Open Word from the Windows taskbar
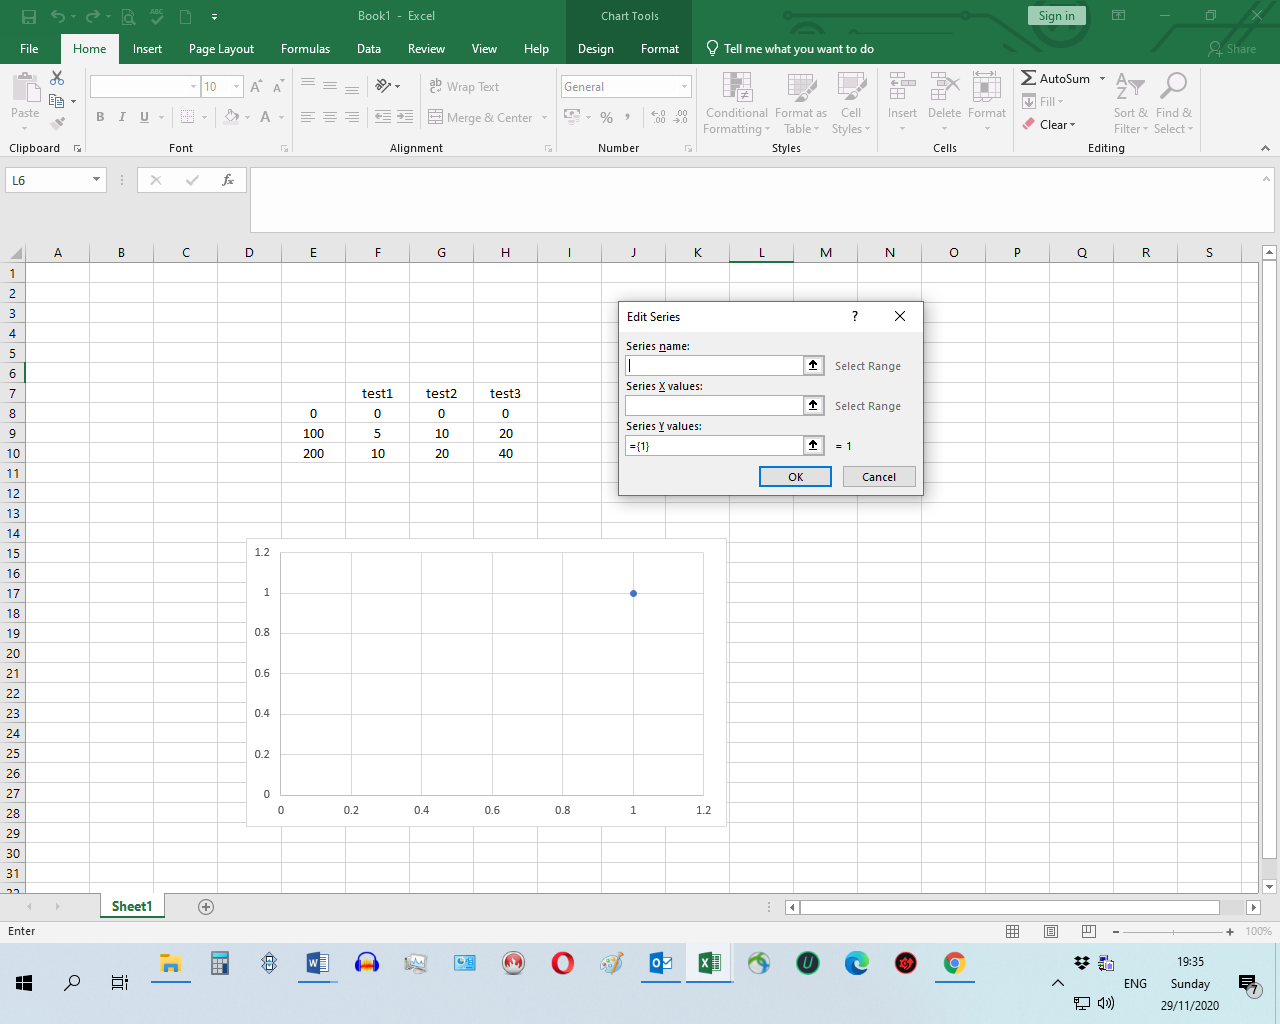 [x=317, y=963]
